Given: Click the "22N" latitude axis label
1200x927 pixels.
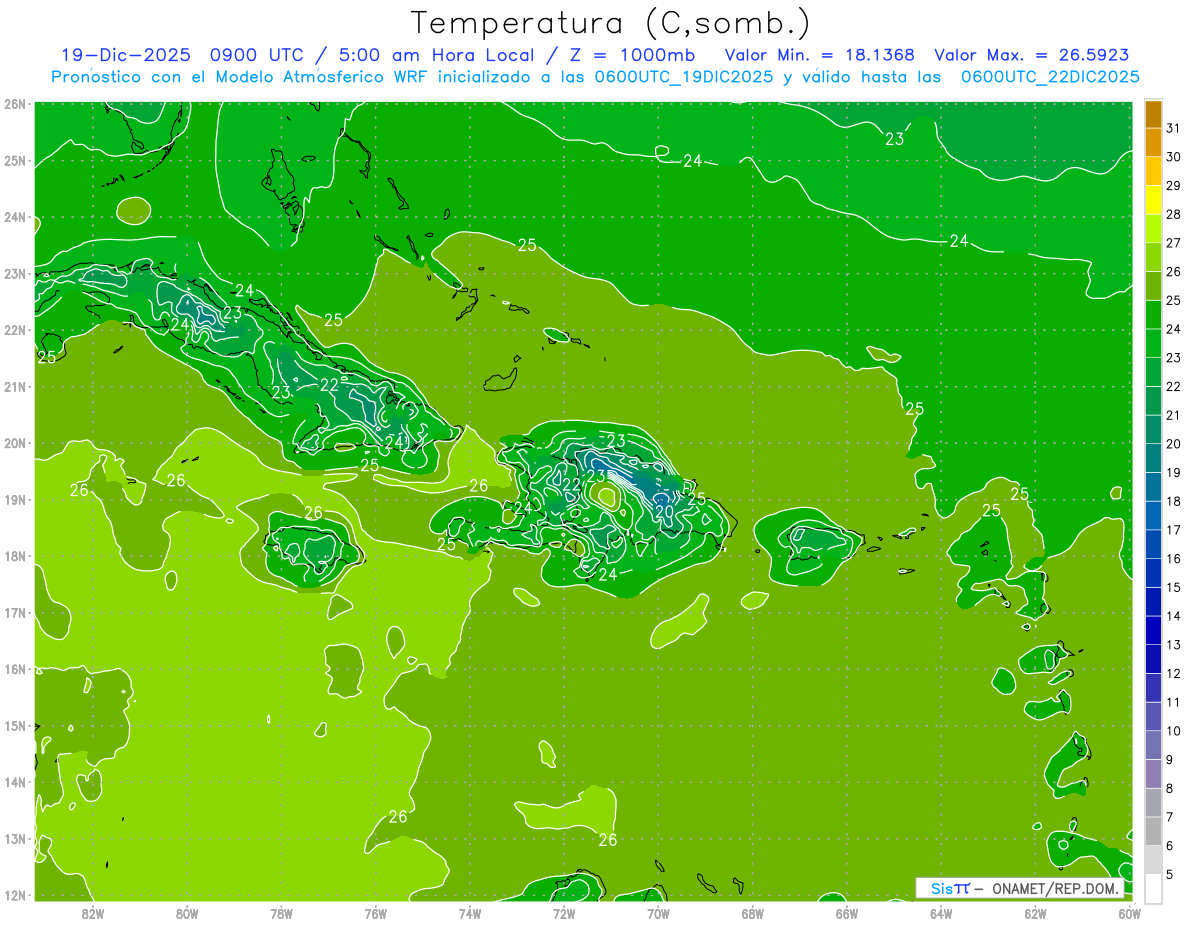Looking at the screenshot, I should 15,330.
